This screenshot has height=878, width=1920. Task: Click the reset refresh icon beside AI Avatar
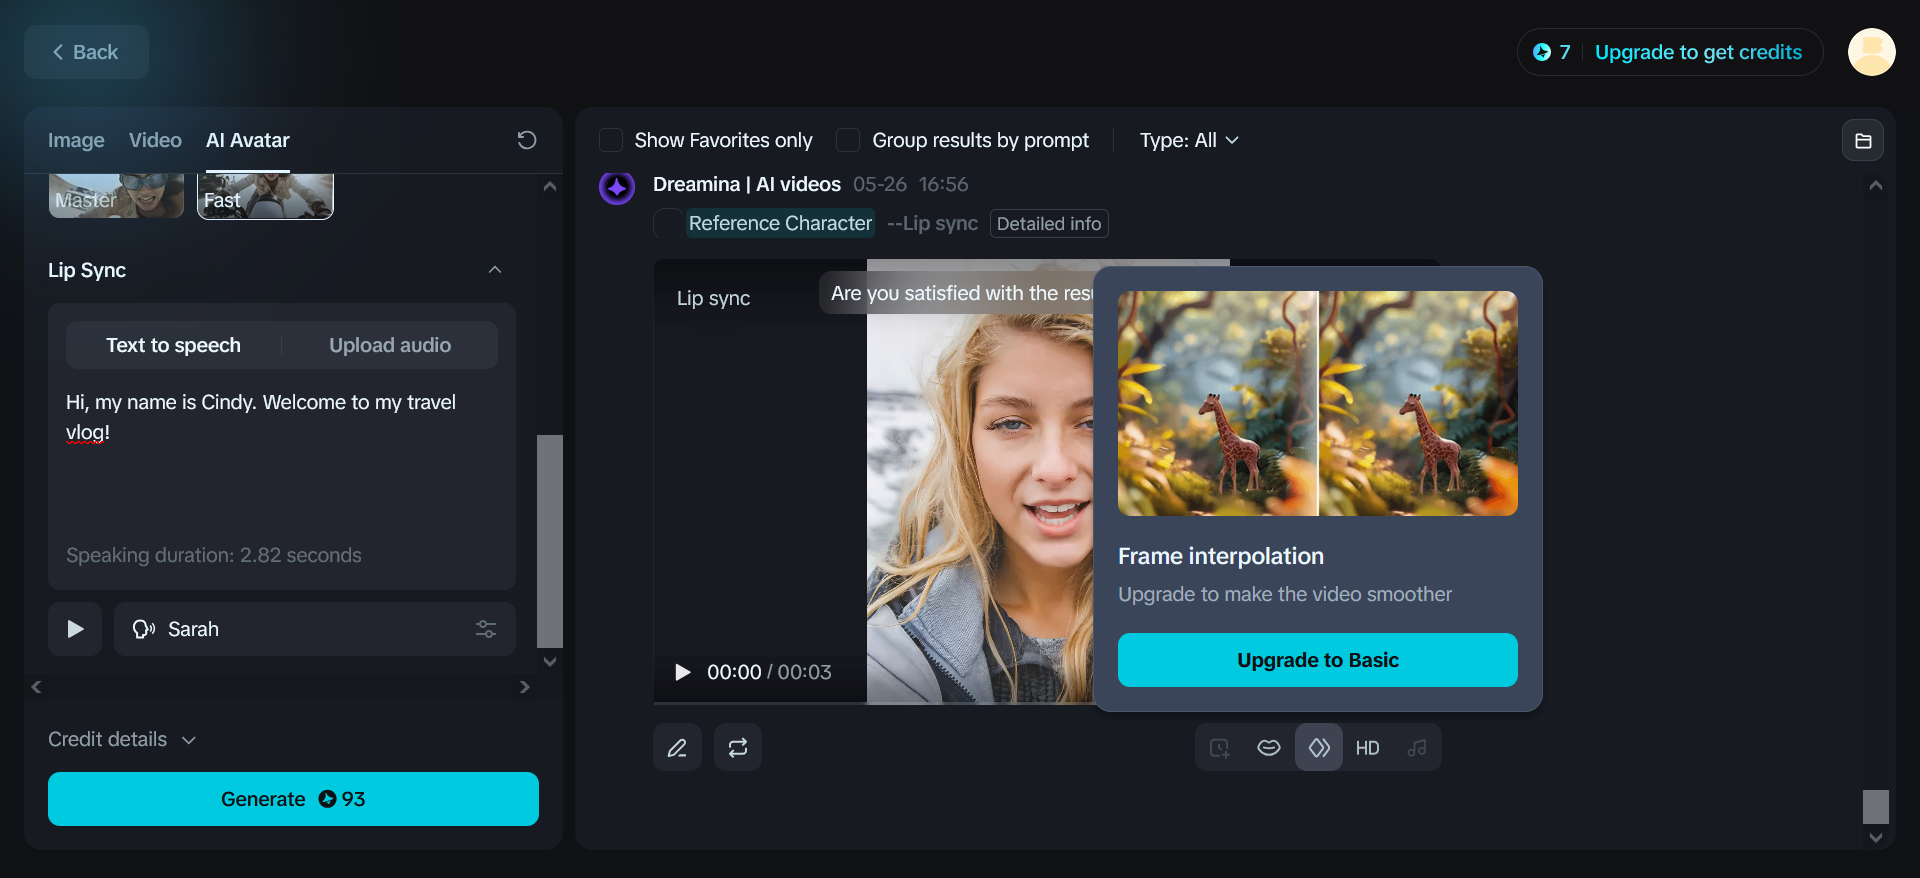(527, 140)
